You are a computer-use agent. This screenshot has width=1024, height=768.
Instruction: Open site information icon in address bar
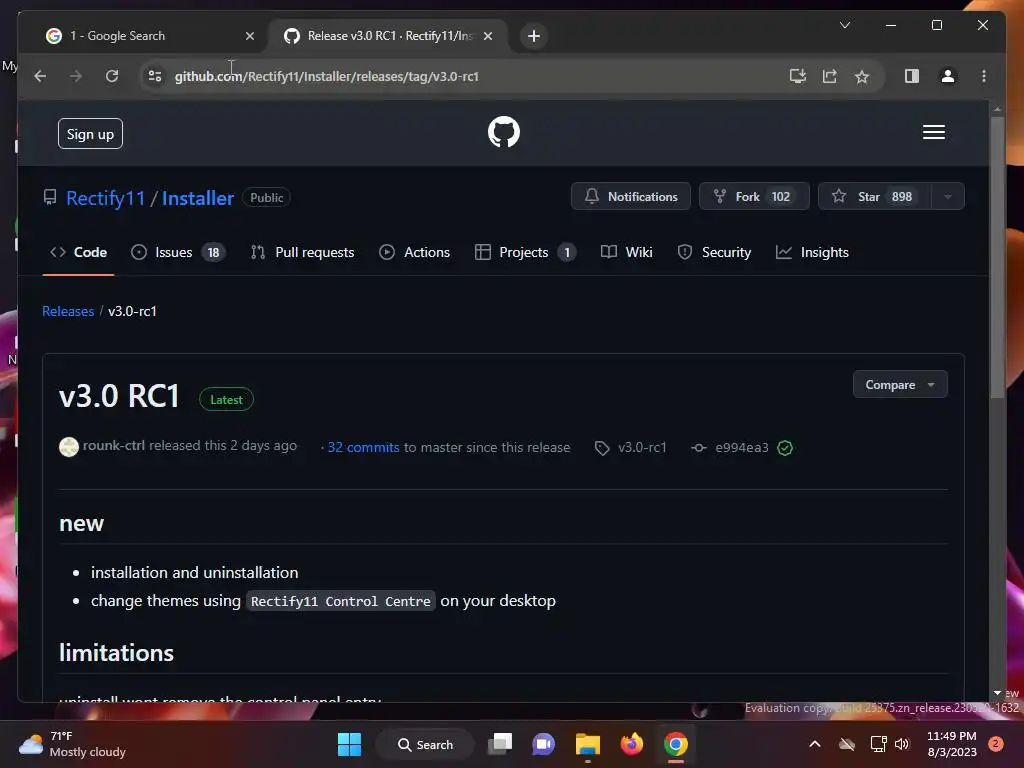point(155,76)
